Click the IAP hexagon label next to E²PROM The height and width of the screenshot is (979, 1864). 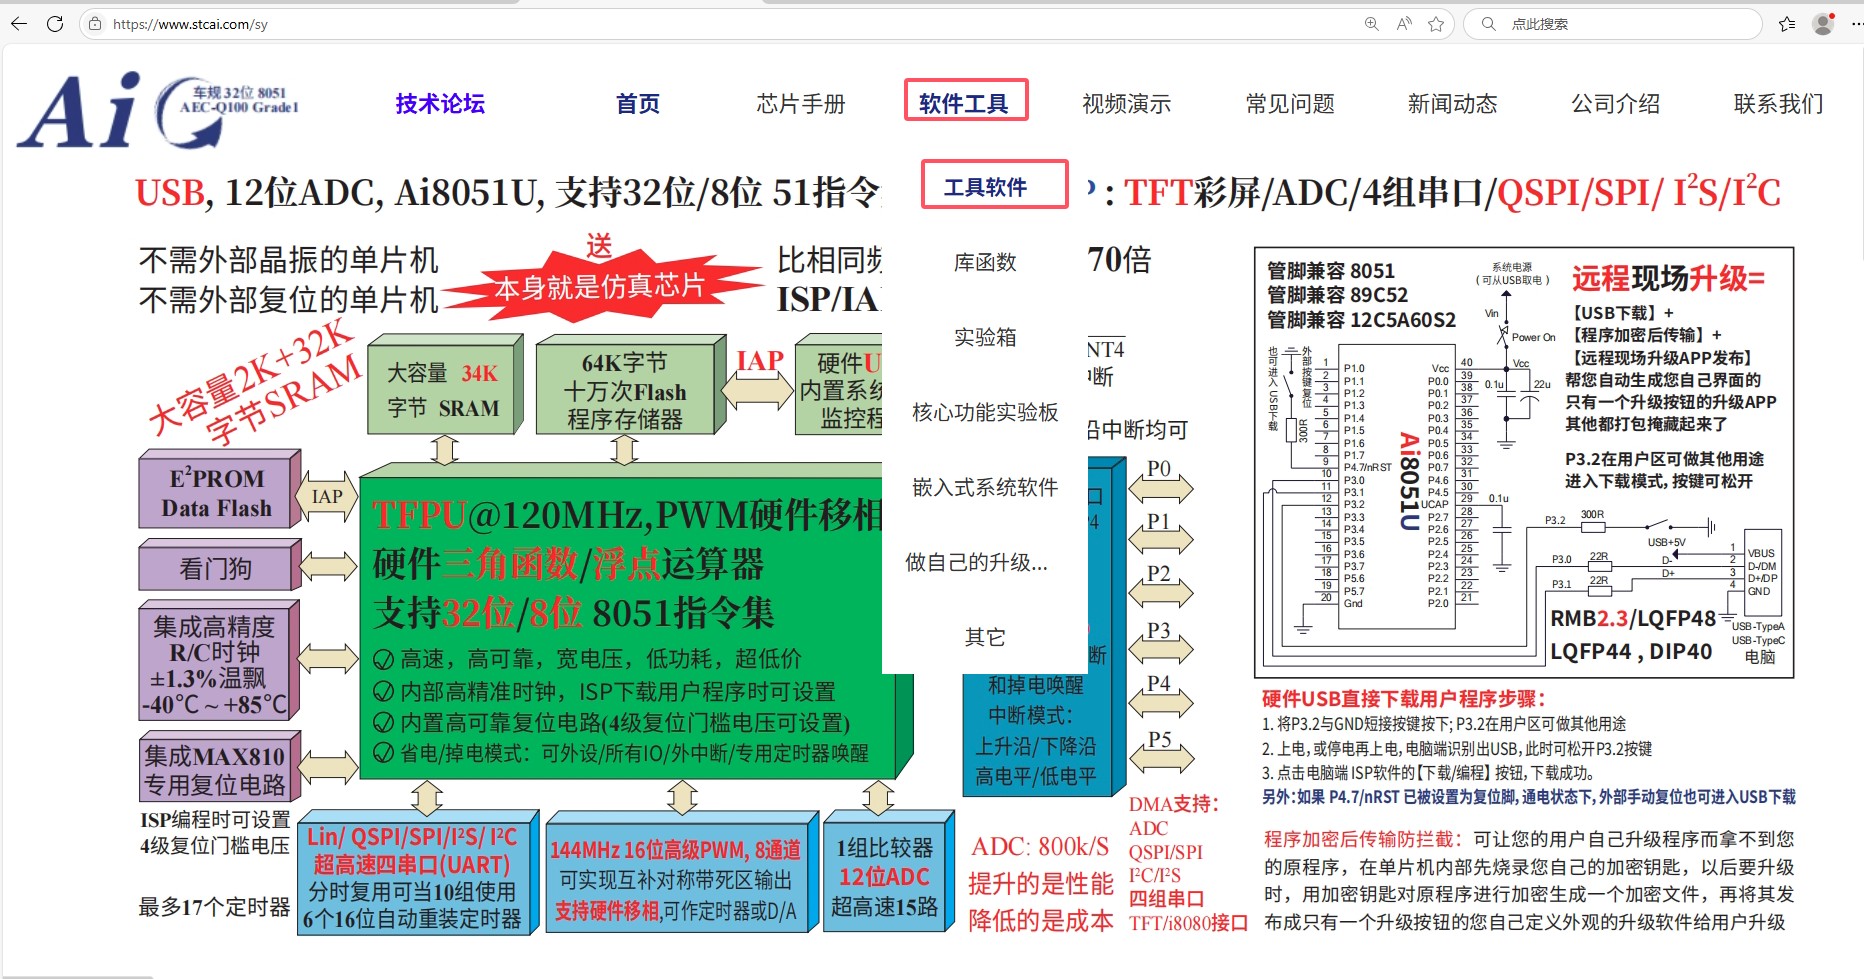click(x=327, y=496)
